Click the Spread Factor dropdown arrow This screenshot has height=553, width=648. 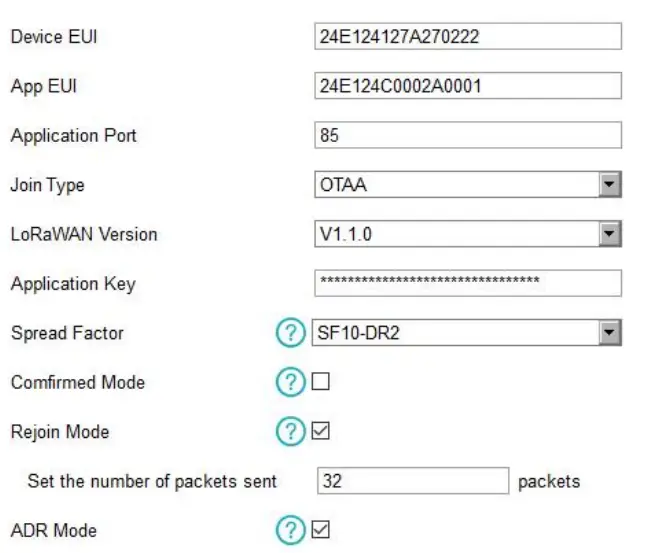610,333
